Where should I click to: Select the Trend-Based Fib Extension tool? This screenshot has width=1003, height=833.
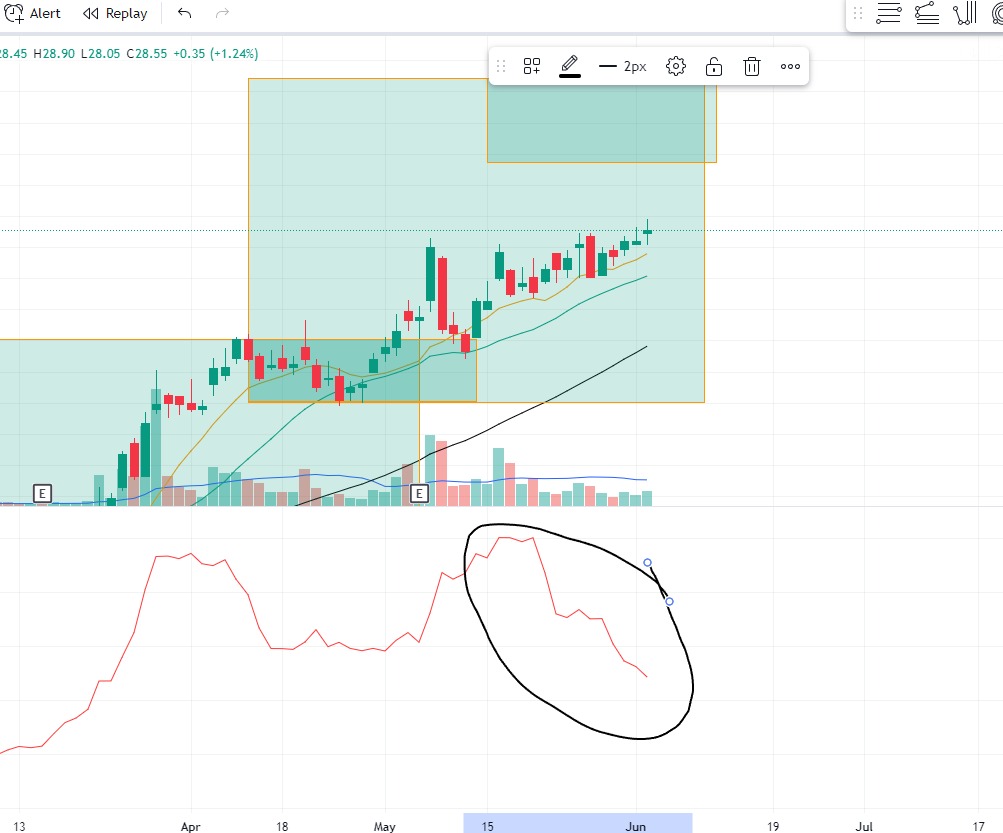[x=926, y=13]
